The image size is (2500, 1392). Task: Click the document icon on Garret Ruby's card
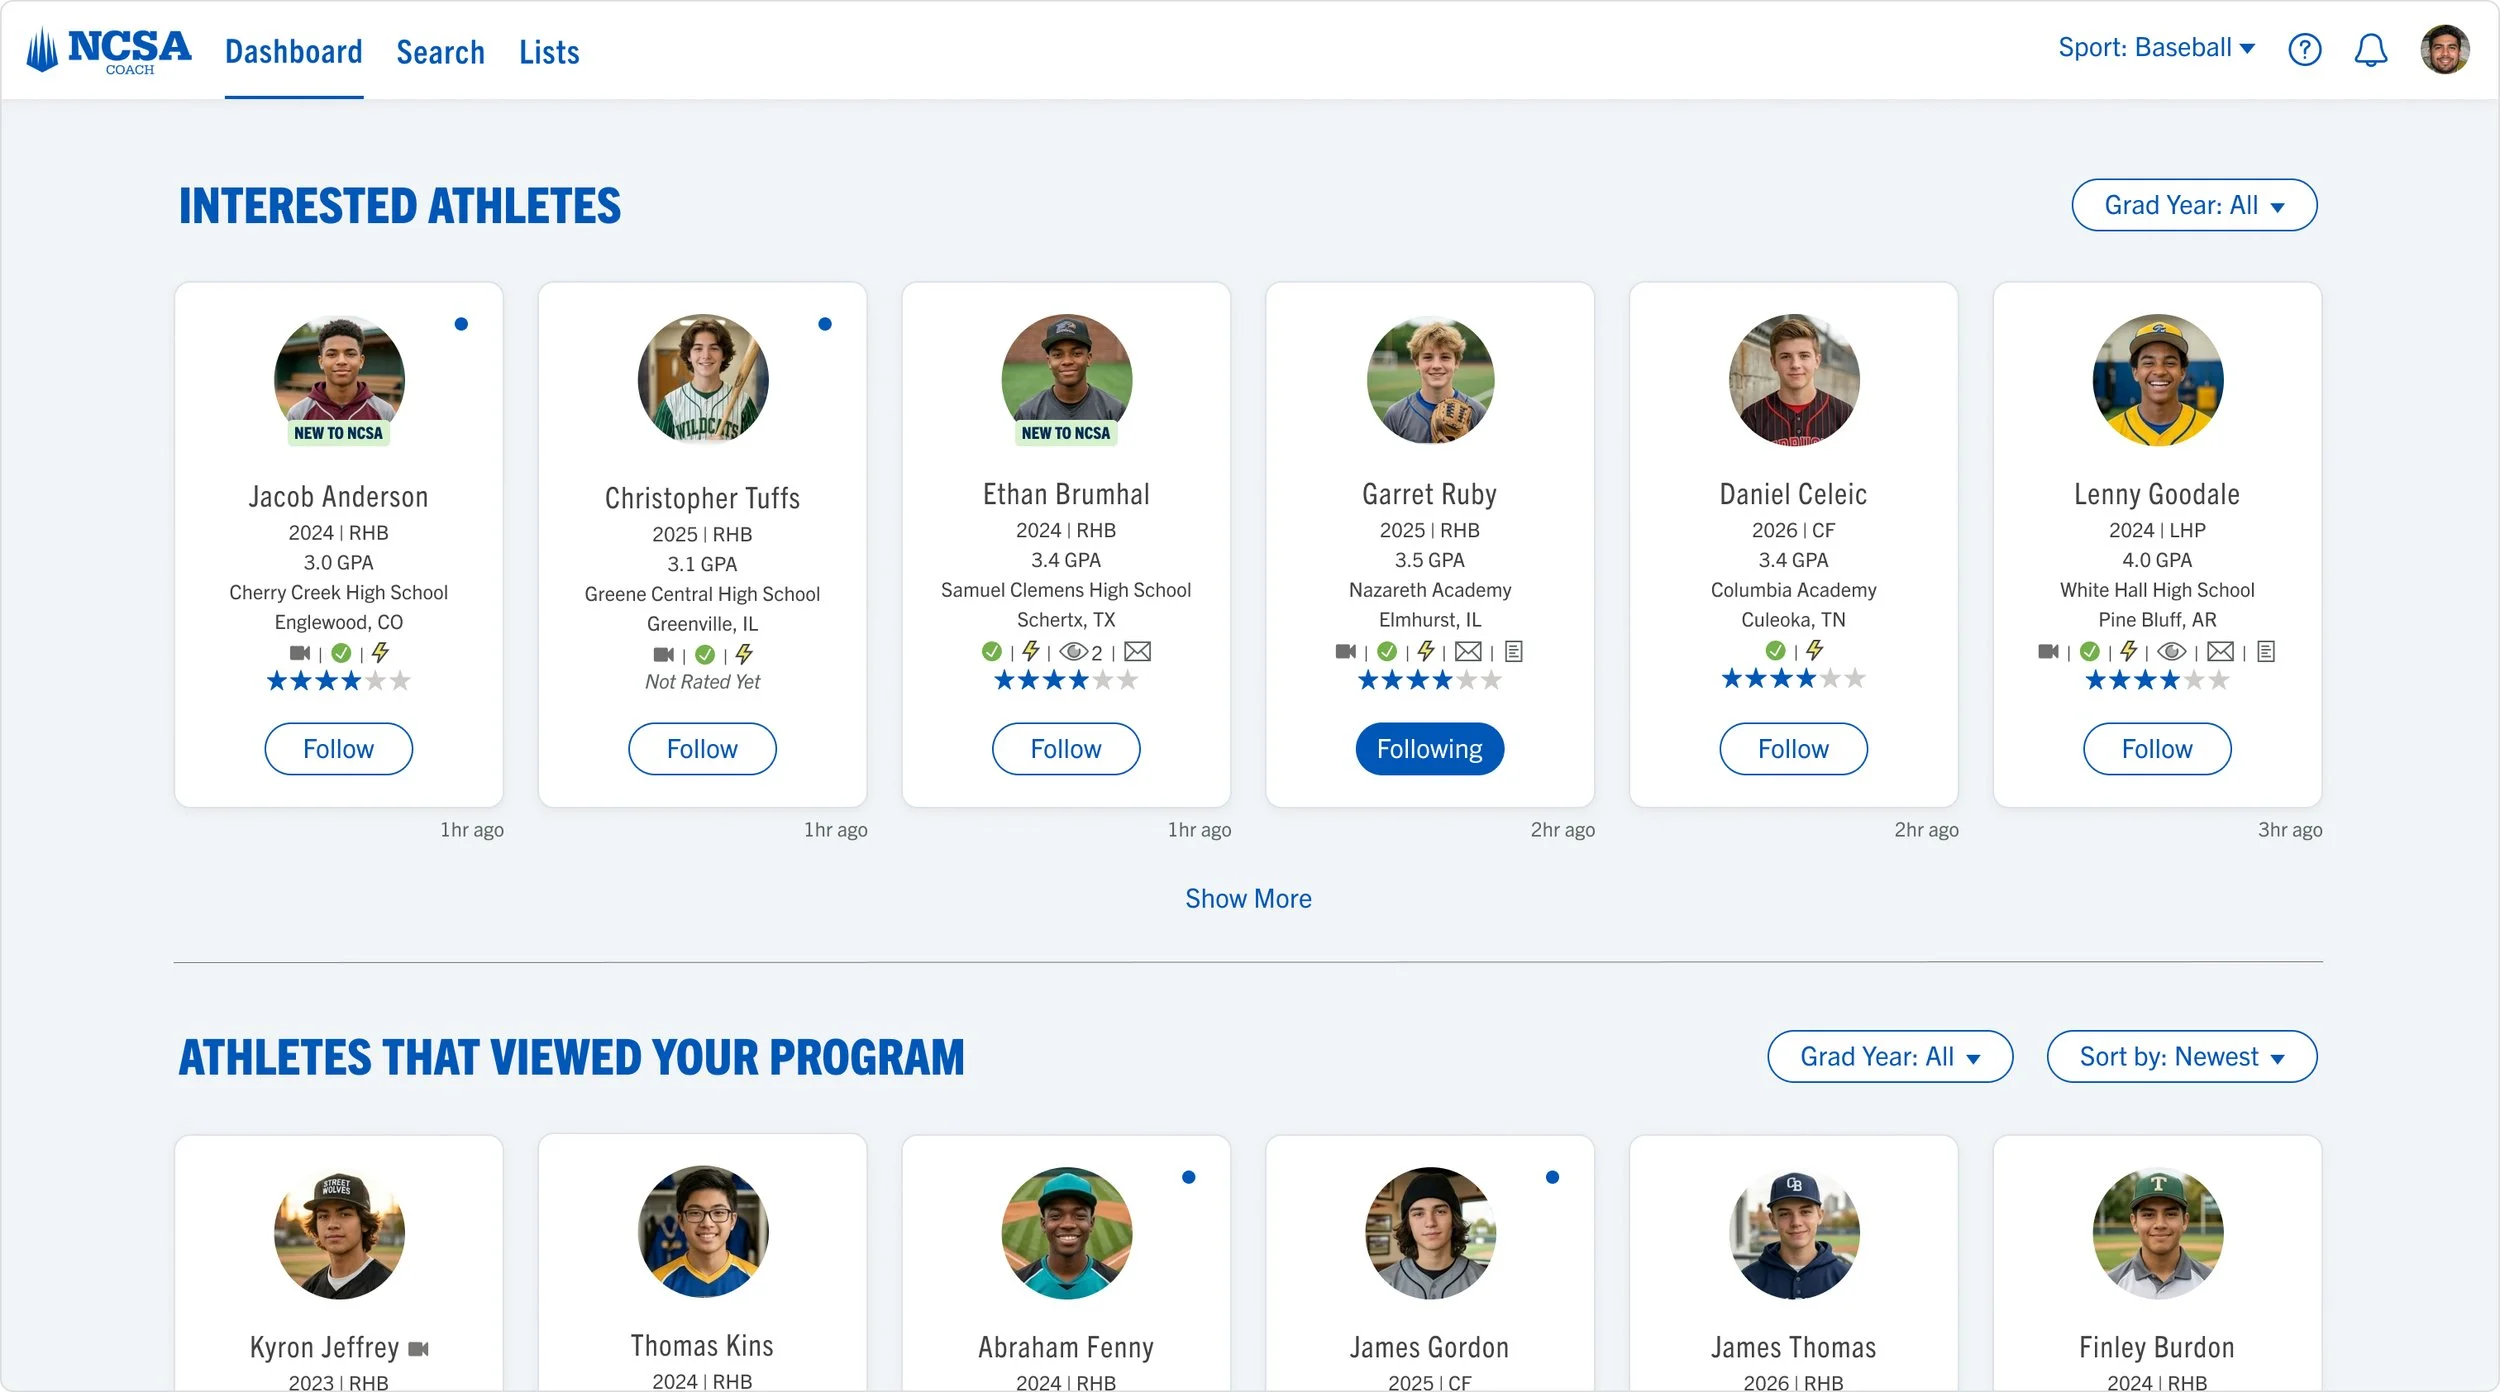[x=1514, y=652]
